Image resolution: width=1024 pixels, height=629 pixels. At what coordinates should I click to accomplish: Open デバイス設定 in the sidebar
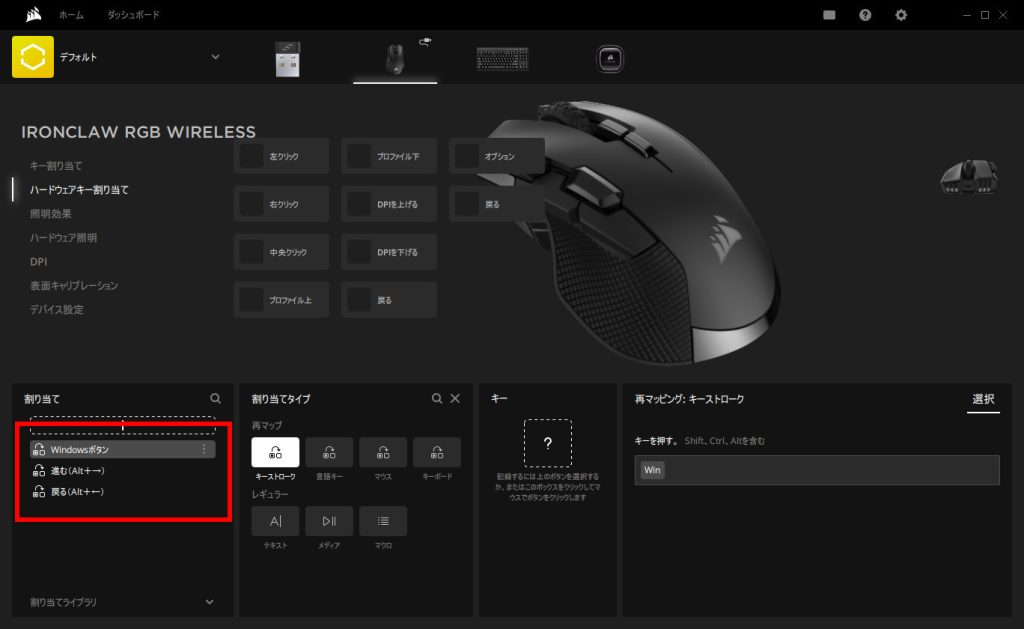56,310
